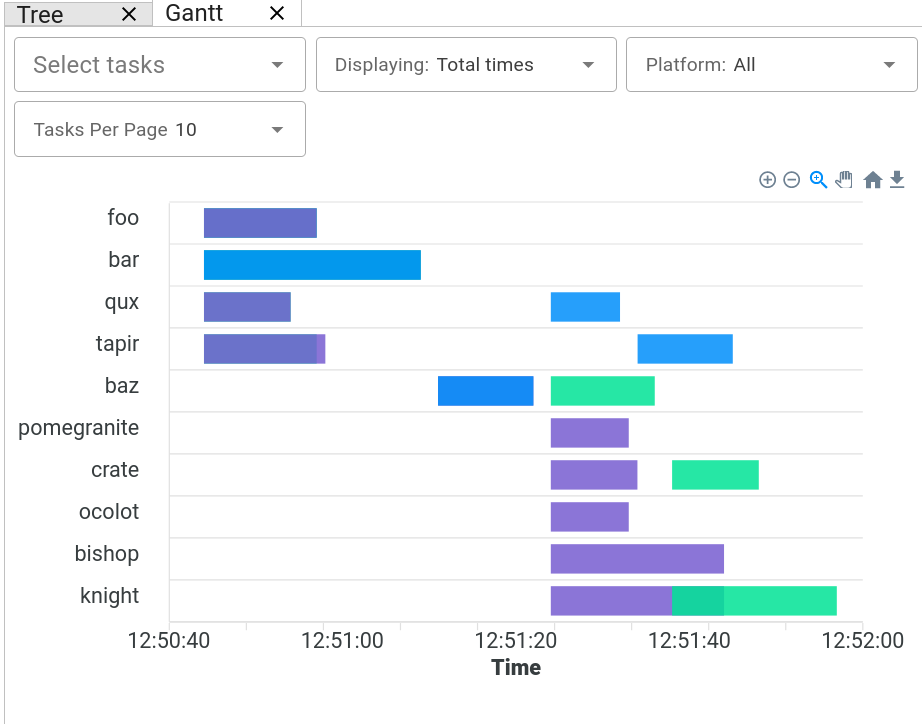Click the foo task bar
This screenshot has height=724, width=922.
point(260,223)
